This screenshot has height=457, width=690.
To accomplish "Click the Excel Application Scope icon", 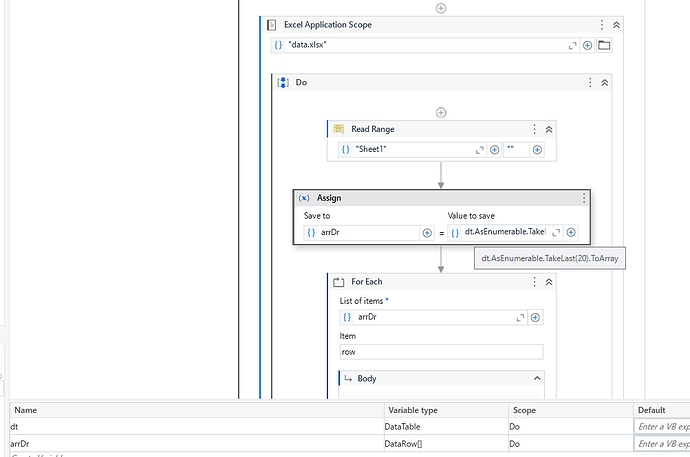I will [272, 25].
